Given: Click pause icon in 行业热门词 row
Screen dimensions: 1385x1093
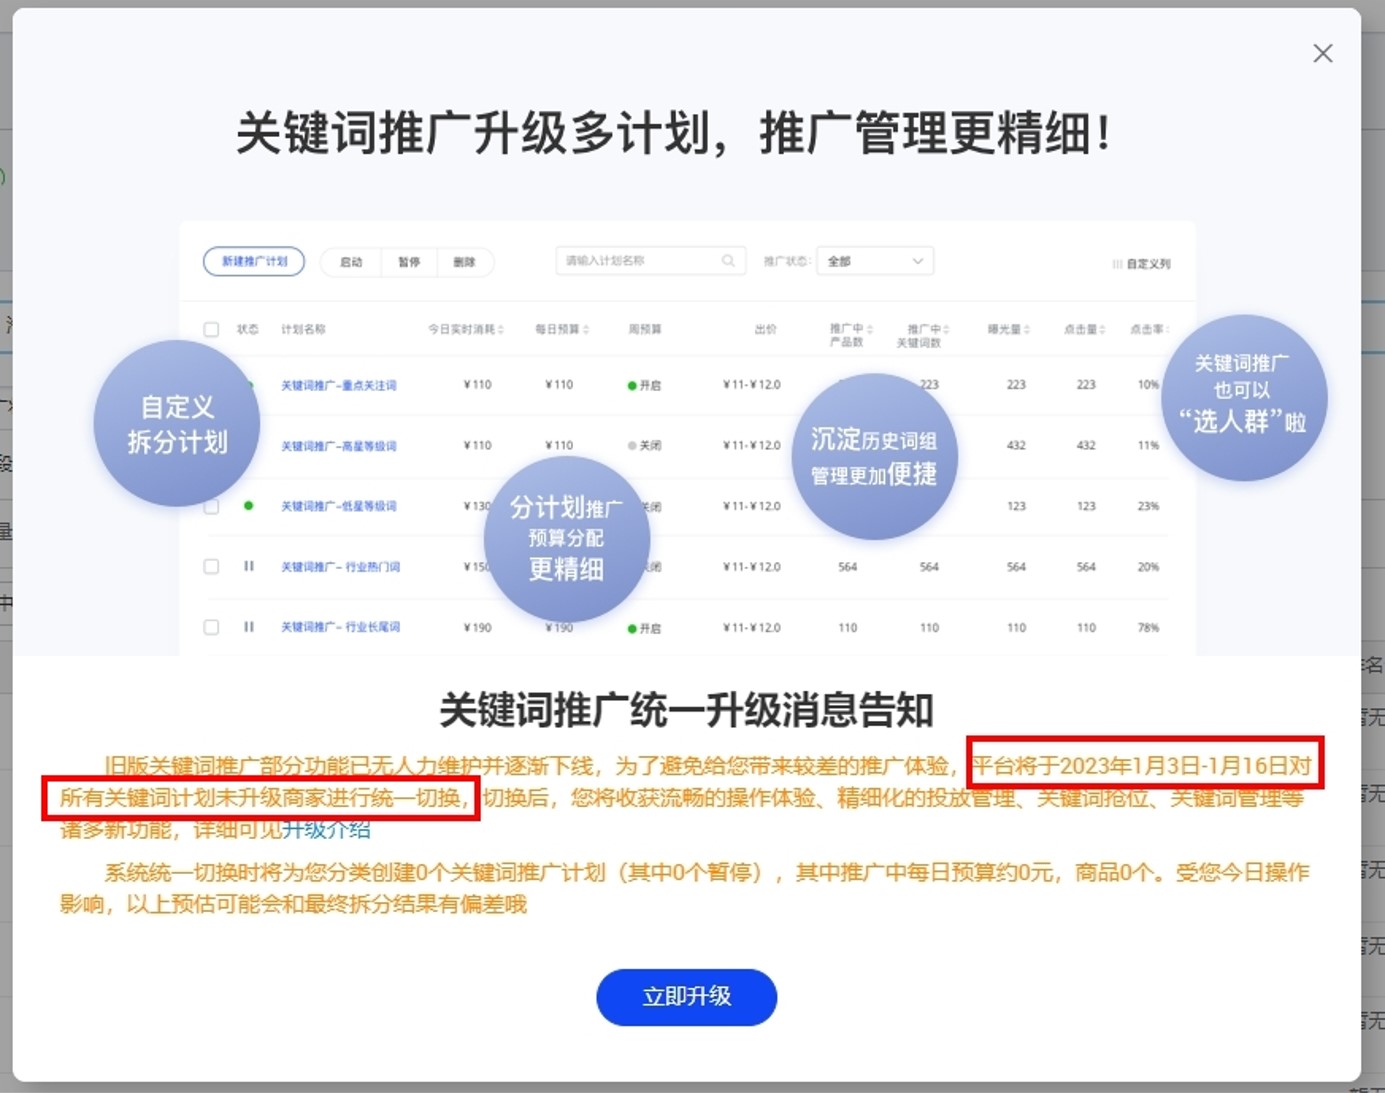Looking at the screenshot, I should [x=249, y=566].
